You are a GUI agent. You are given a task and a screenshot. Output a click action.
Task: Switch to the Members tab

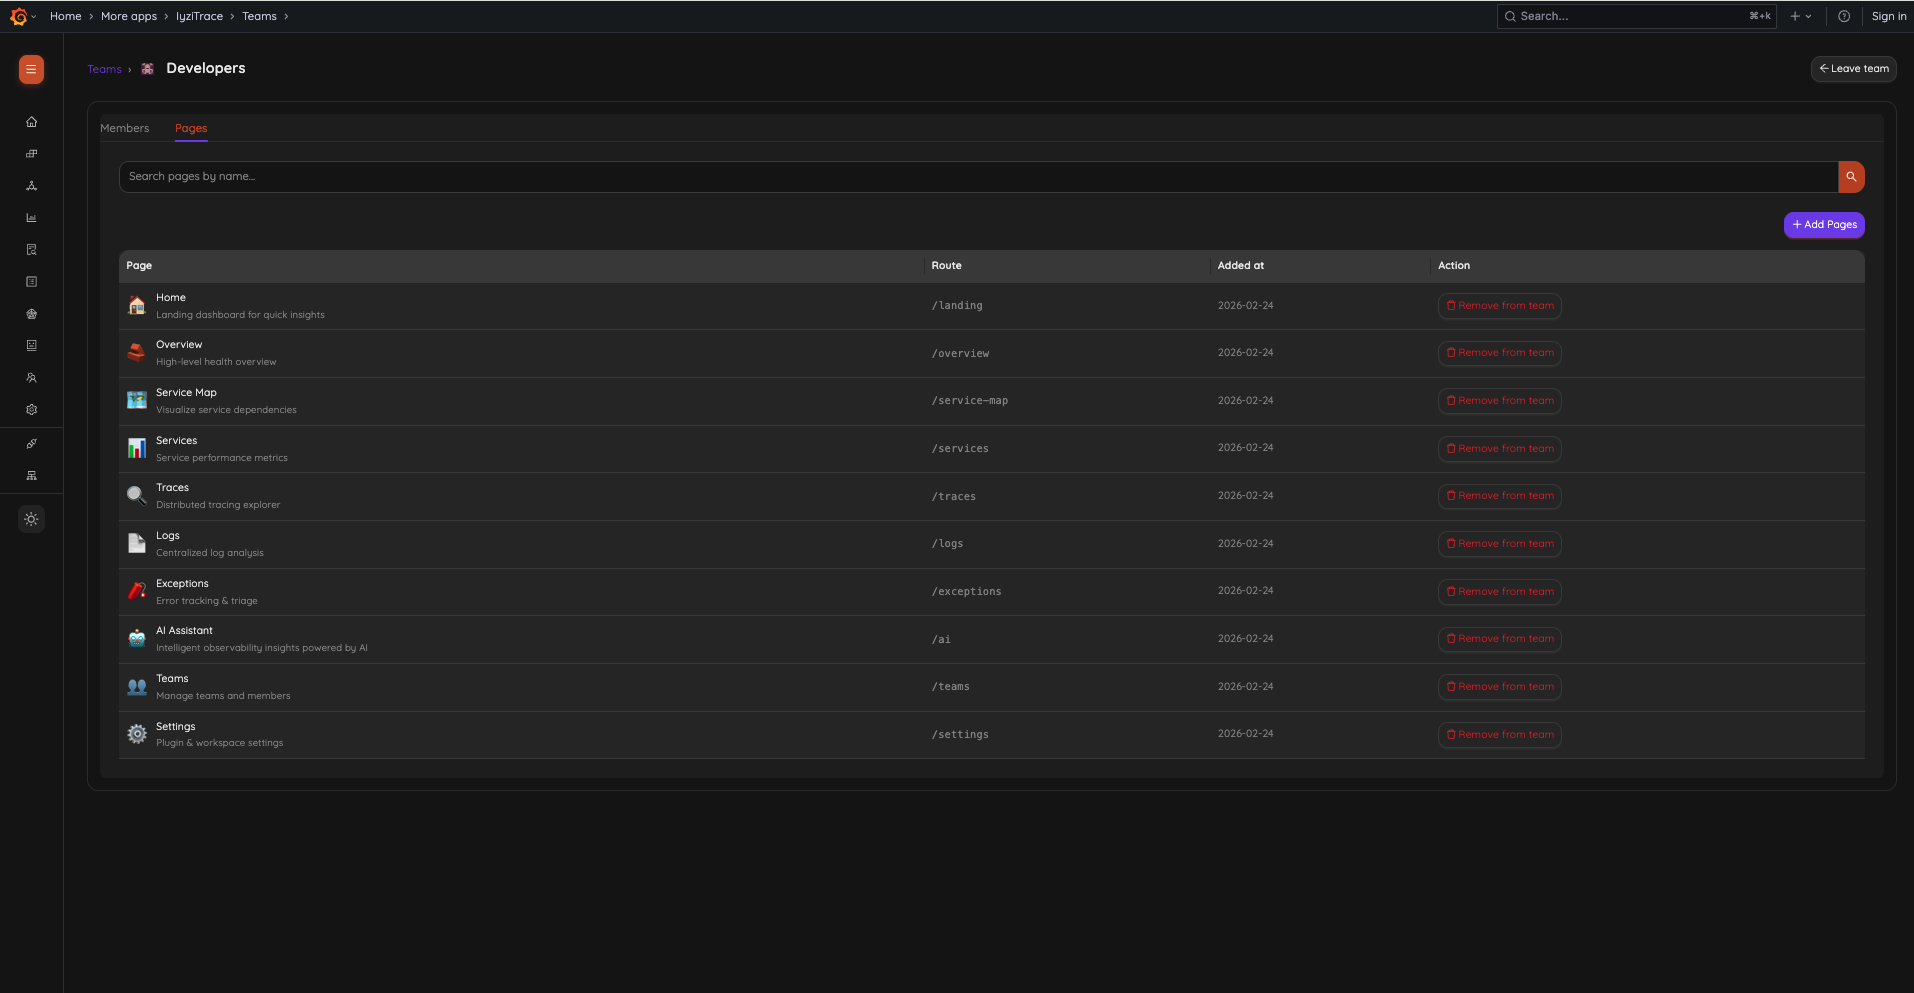[x=124, y=128]
